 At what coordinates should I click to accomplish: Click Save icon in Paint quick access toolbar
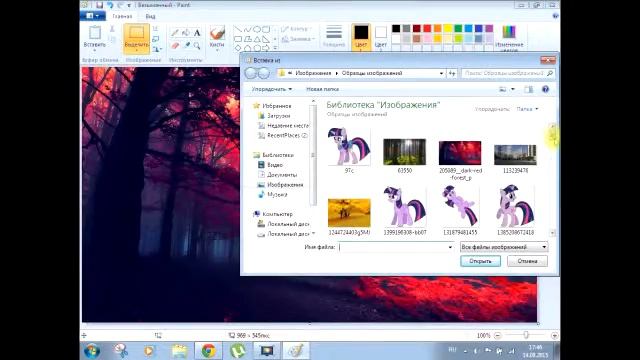tap(100, 5)
